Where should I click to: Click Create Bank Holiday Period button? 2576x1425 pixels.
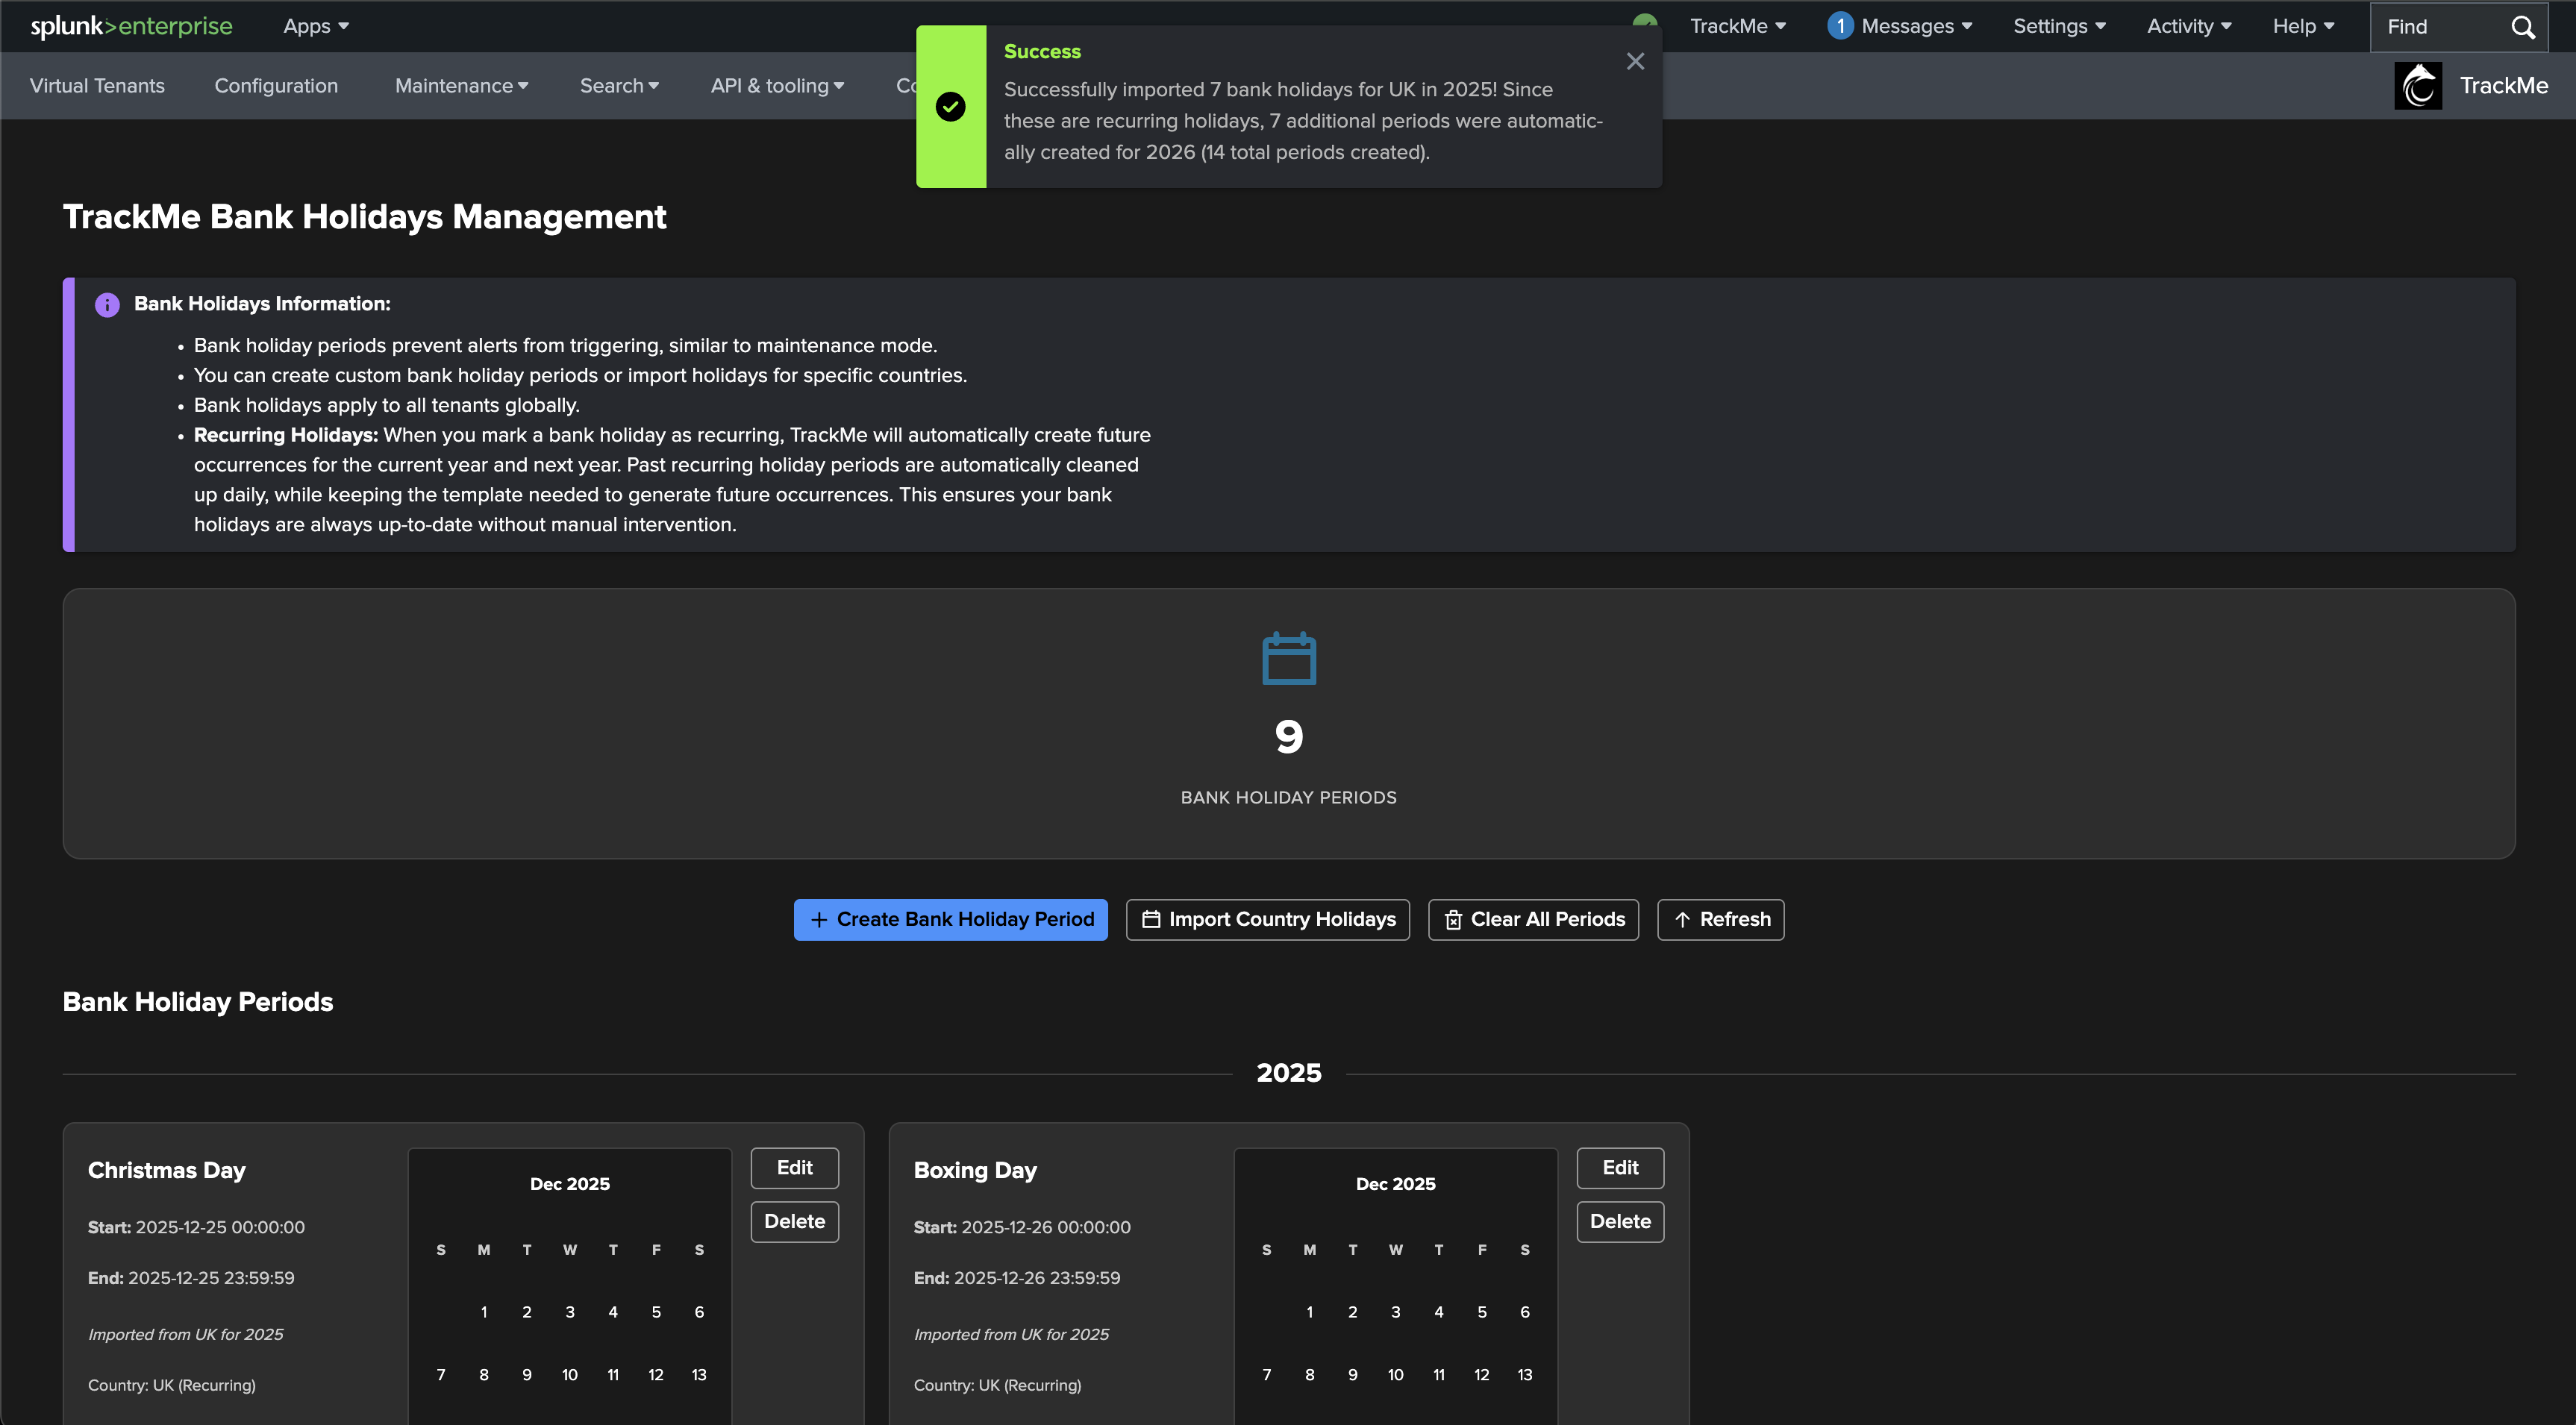(x=950, y=919)
